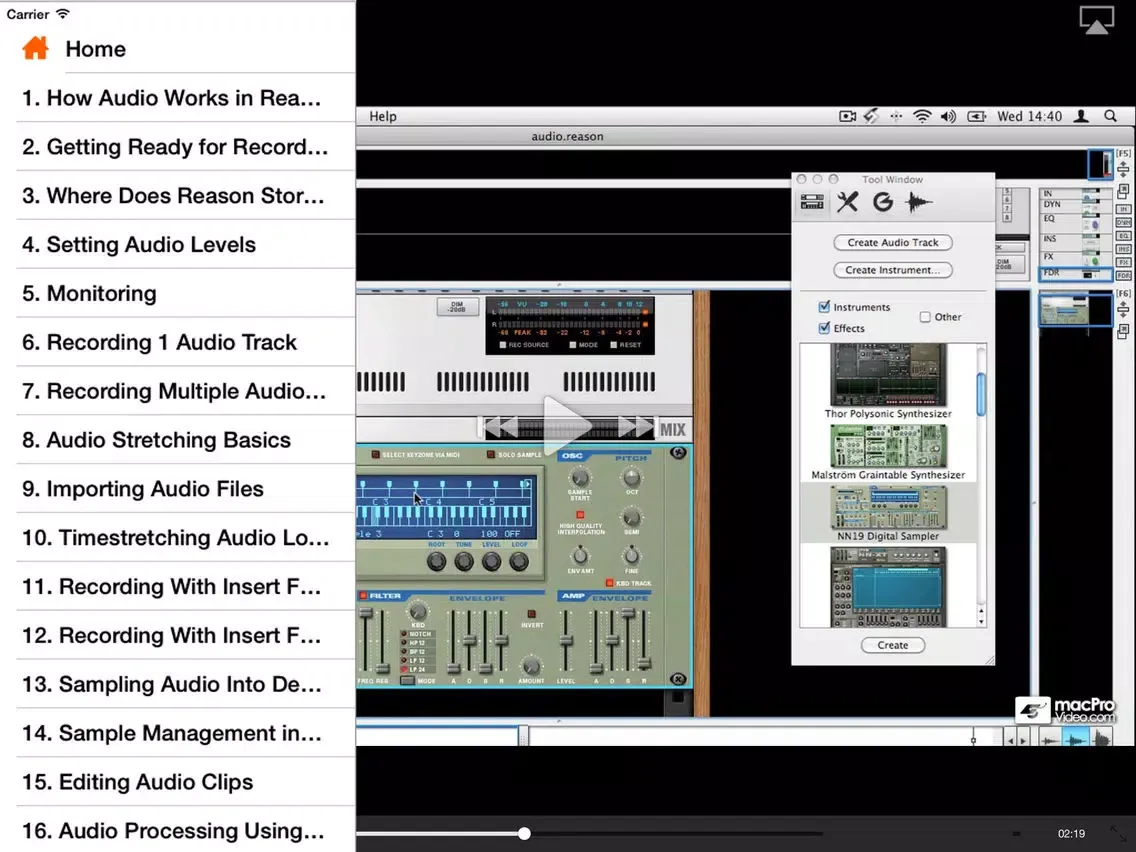Click the video progress slider knob
The height and width of the screenshot is (852, 1136).
524,834
